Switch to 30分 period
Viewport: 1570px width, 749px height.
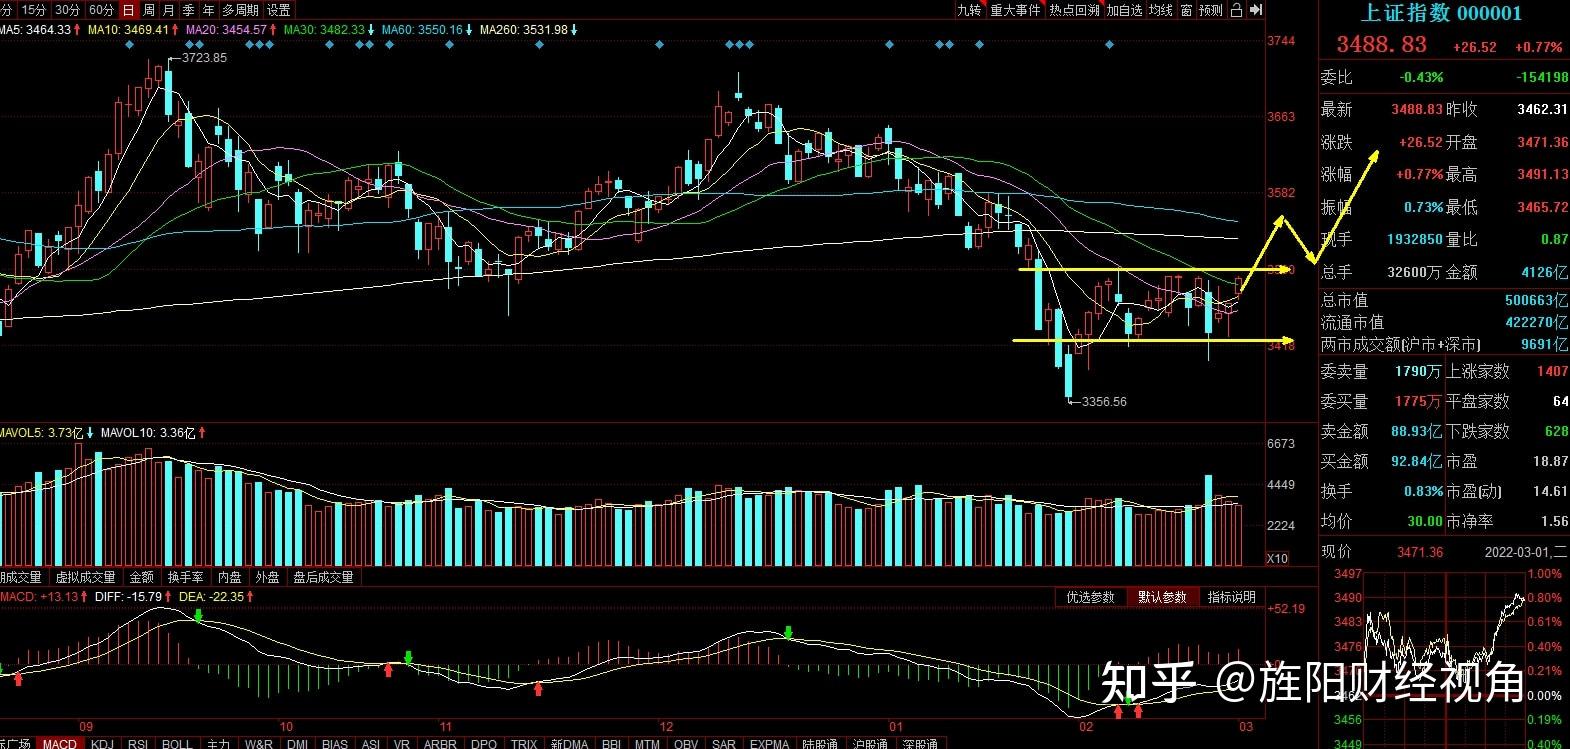[67, 10]
